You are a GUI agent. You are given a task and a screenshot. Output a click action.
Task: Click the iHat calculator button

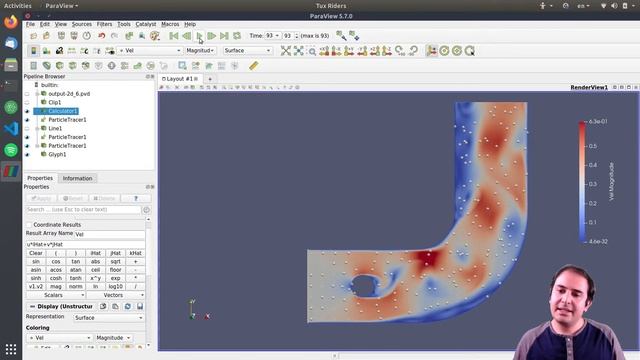coord(96,253)
